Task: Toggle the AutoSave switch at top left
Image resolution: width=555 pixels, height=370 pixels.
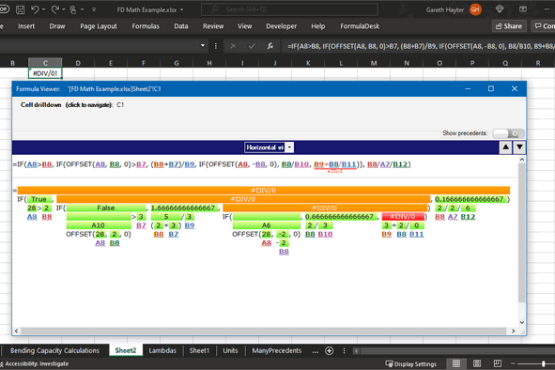Action: (x=4, y=9)
